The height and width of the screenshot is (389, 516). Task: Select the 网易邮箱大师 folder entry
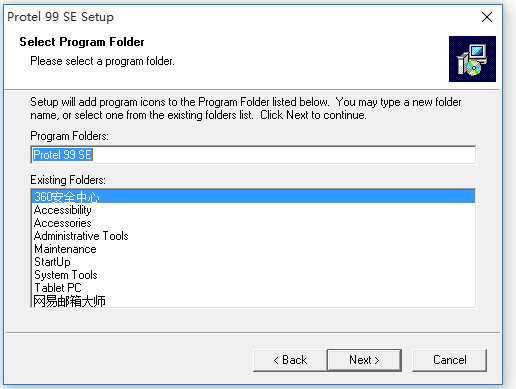(253, 301)
